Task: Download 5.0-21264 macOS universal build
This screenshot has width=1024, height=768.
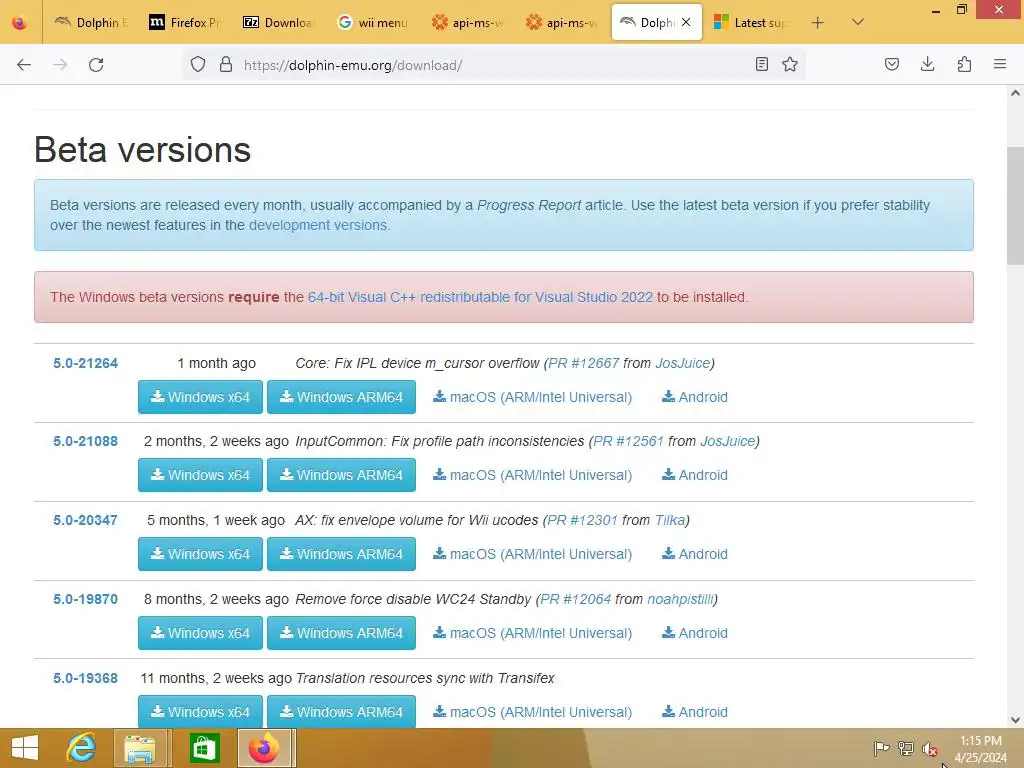Action: coord(532,397)
